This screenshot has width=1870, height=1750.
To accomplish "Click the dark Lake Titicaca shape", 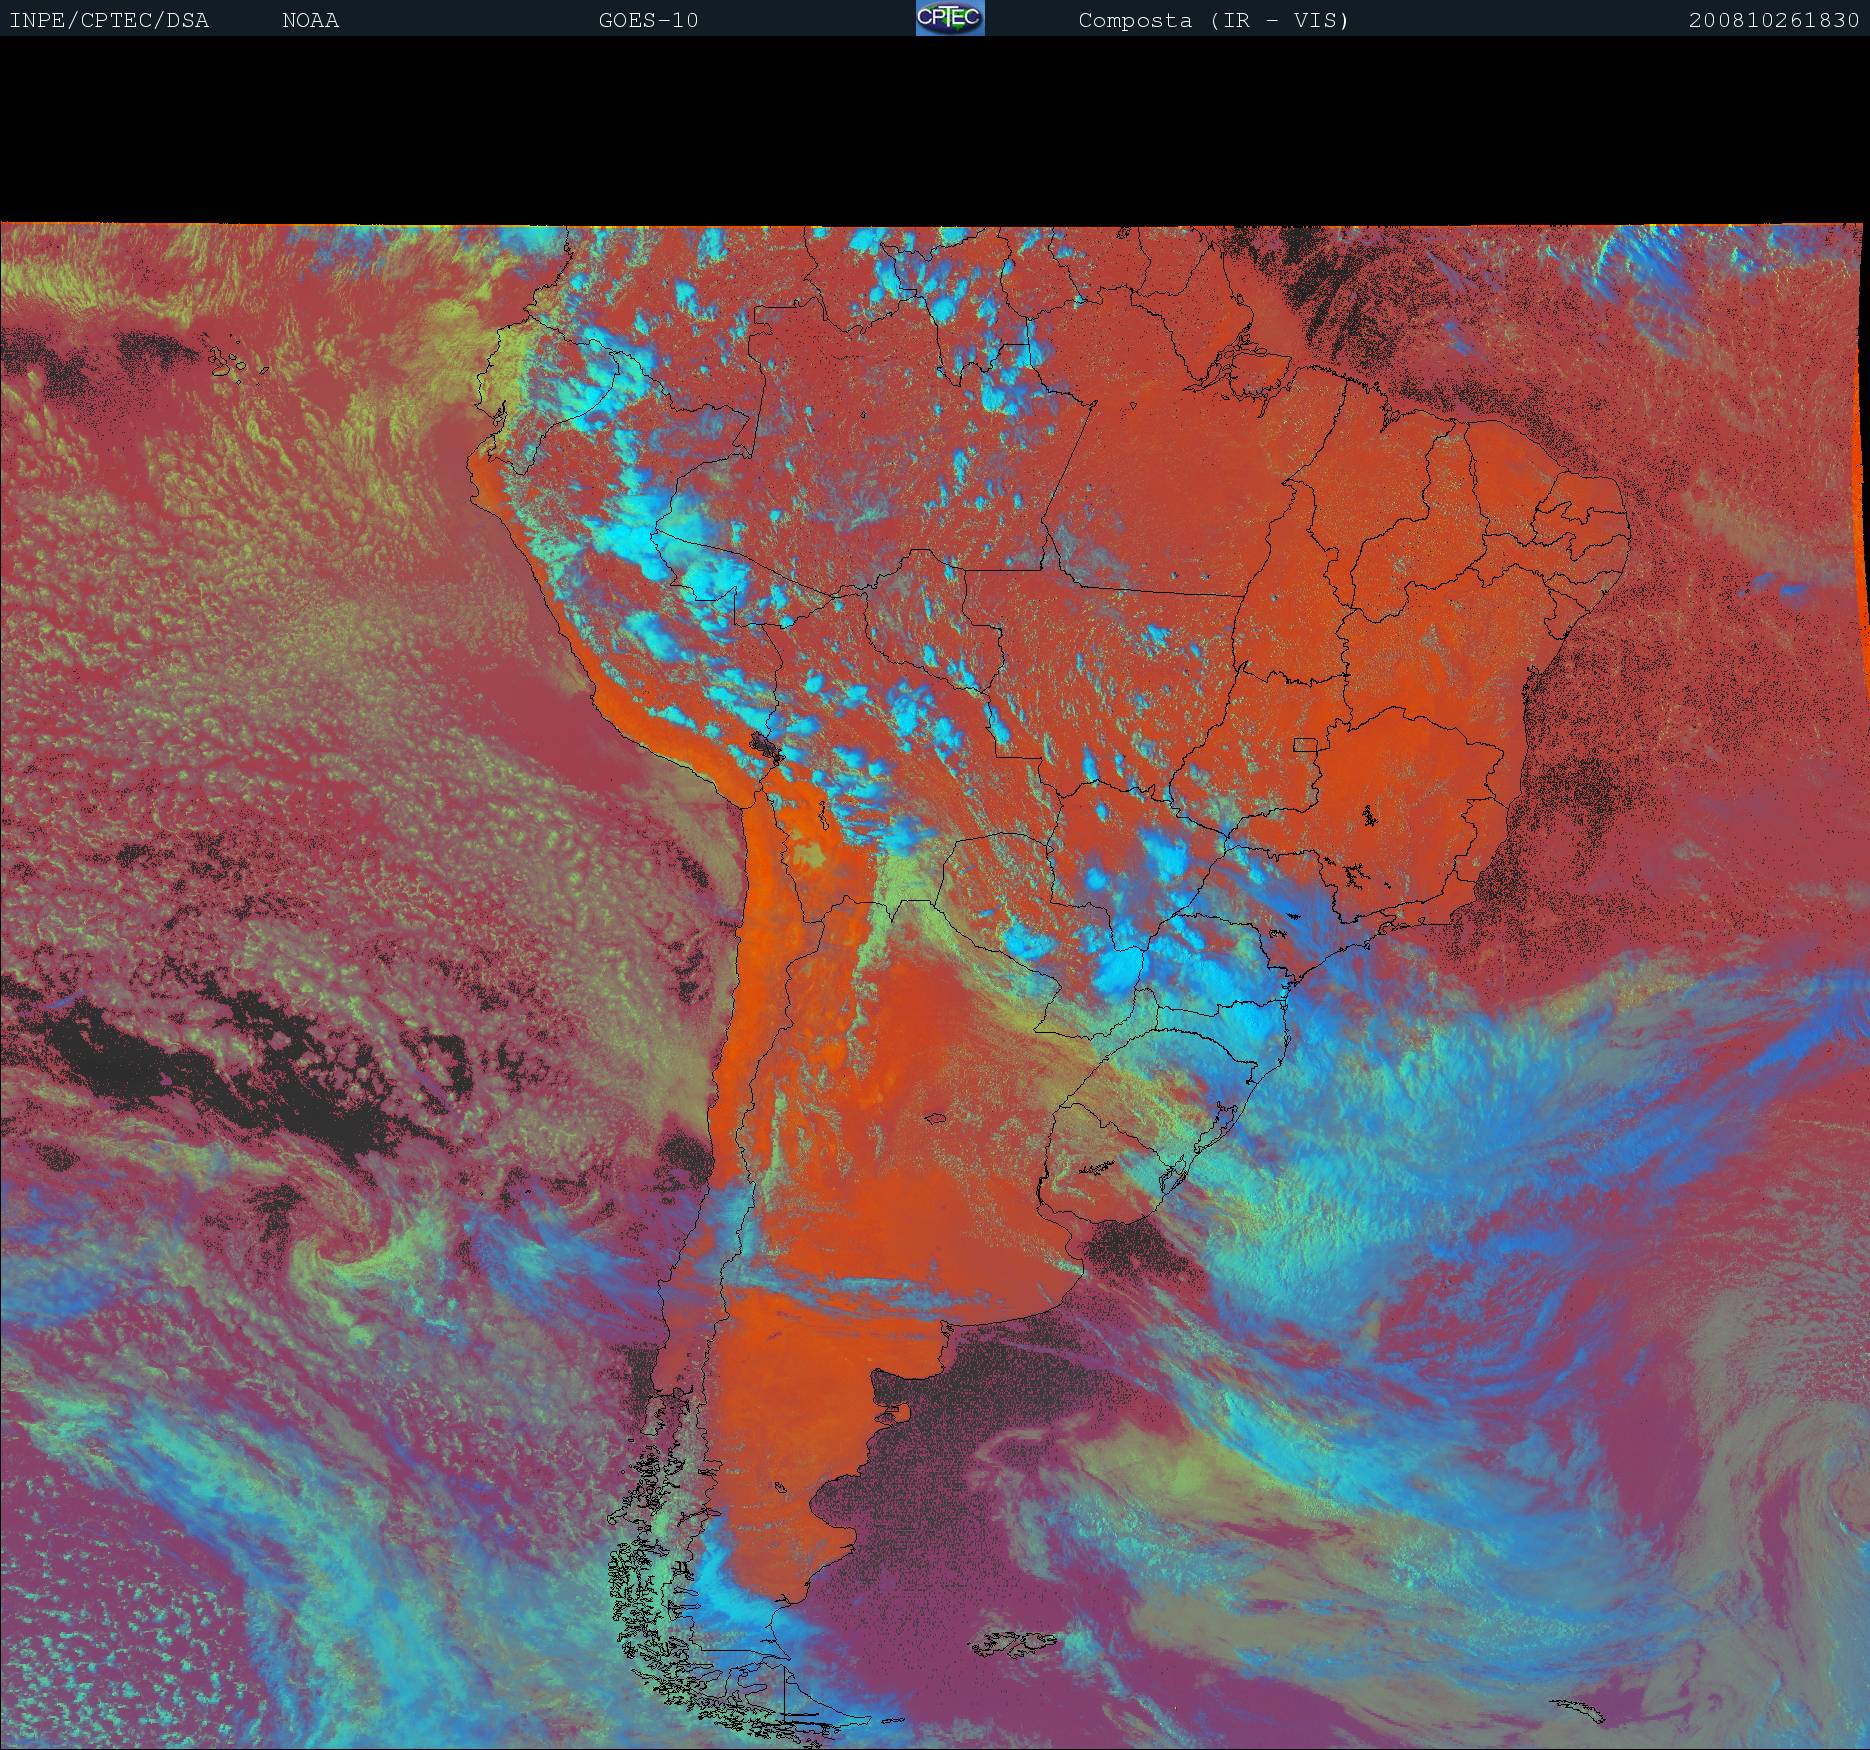I will [762, 745].
